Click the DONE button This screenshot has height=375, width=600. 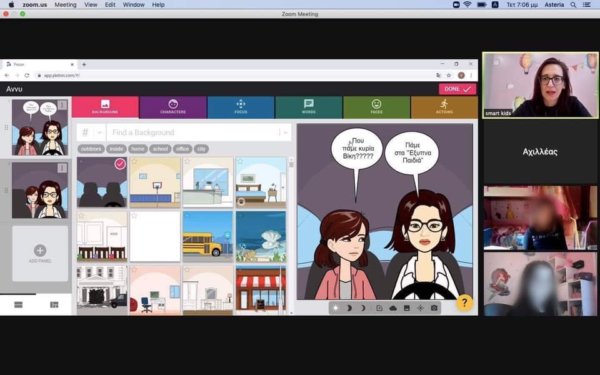(x=457, y=89)
